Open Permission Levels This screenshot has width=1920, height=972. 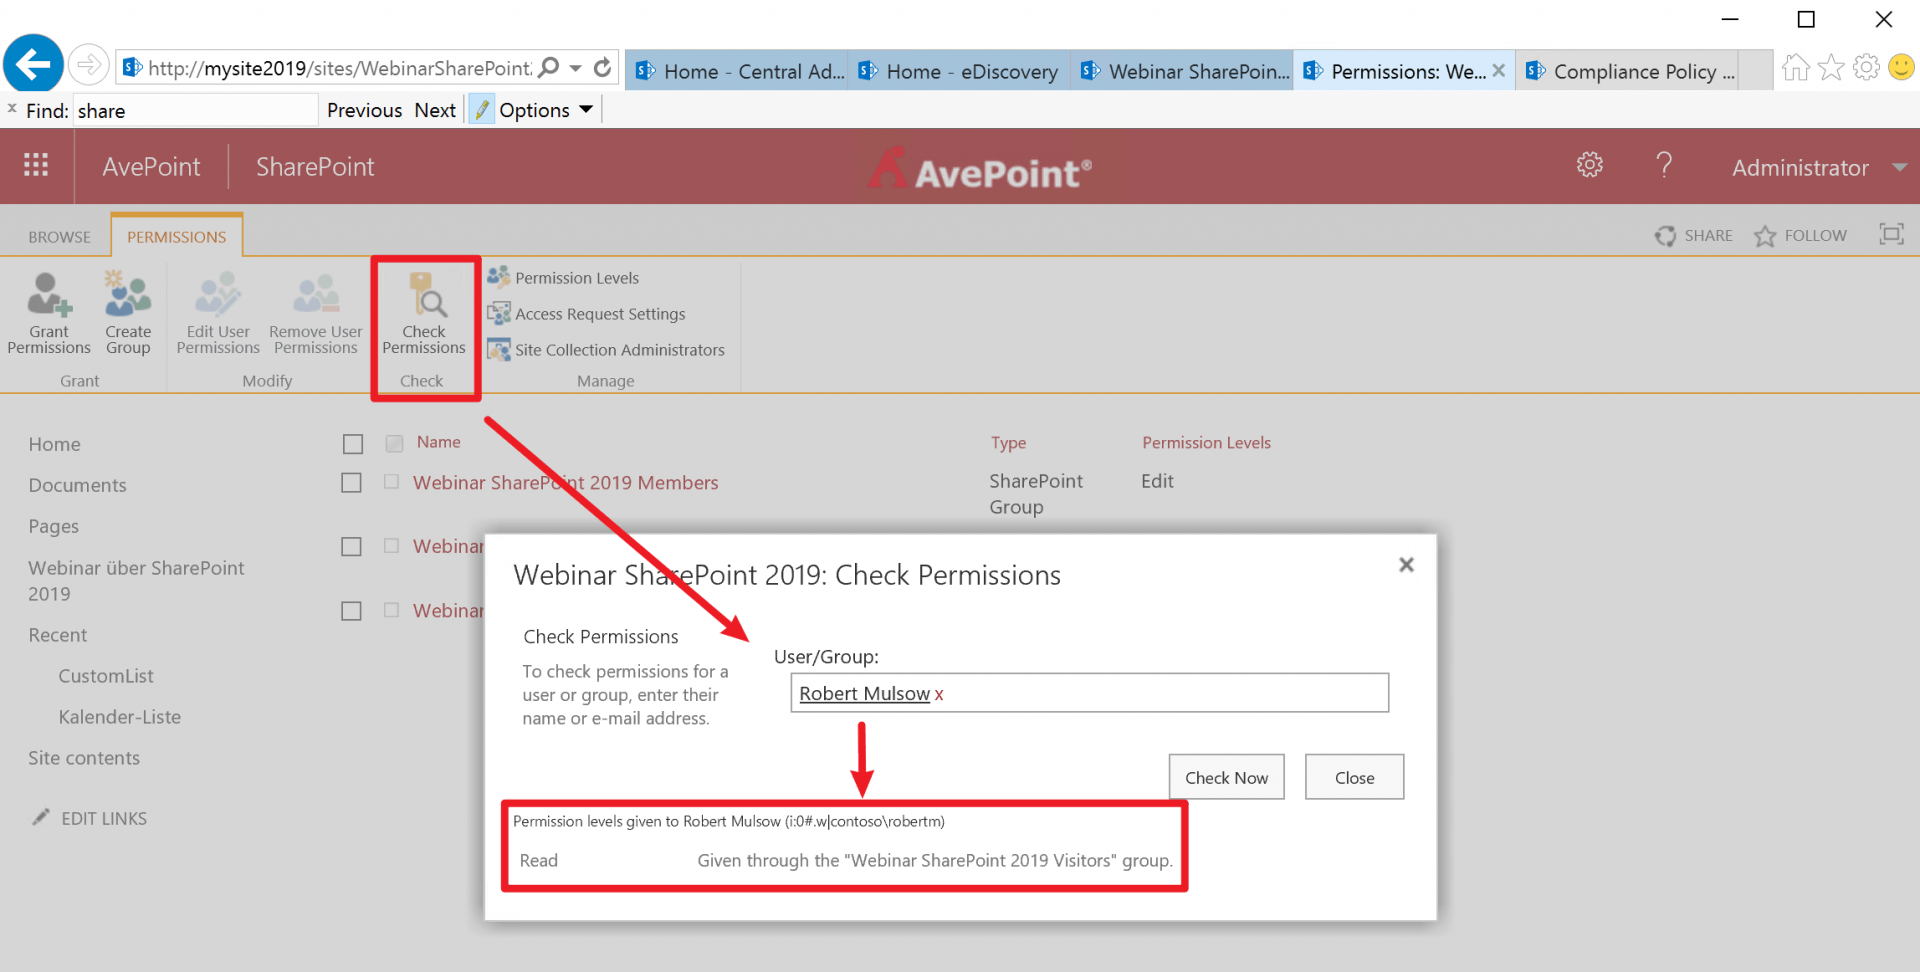tap(575, 277)
